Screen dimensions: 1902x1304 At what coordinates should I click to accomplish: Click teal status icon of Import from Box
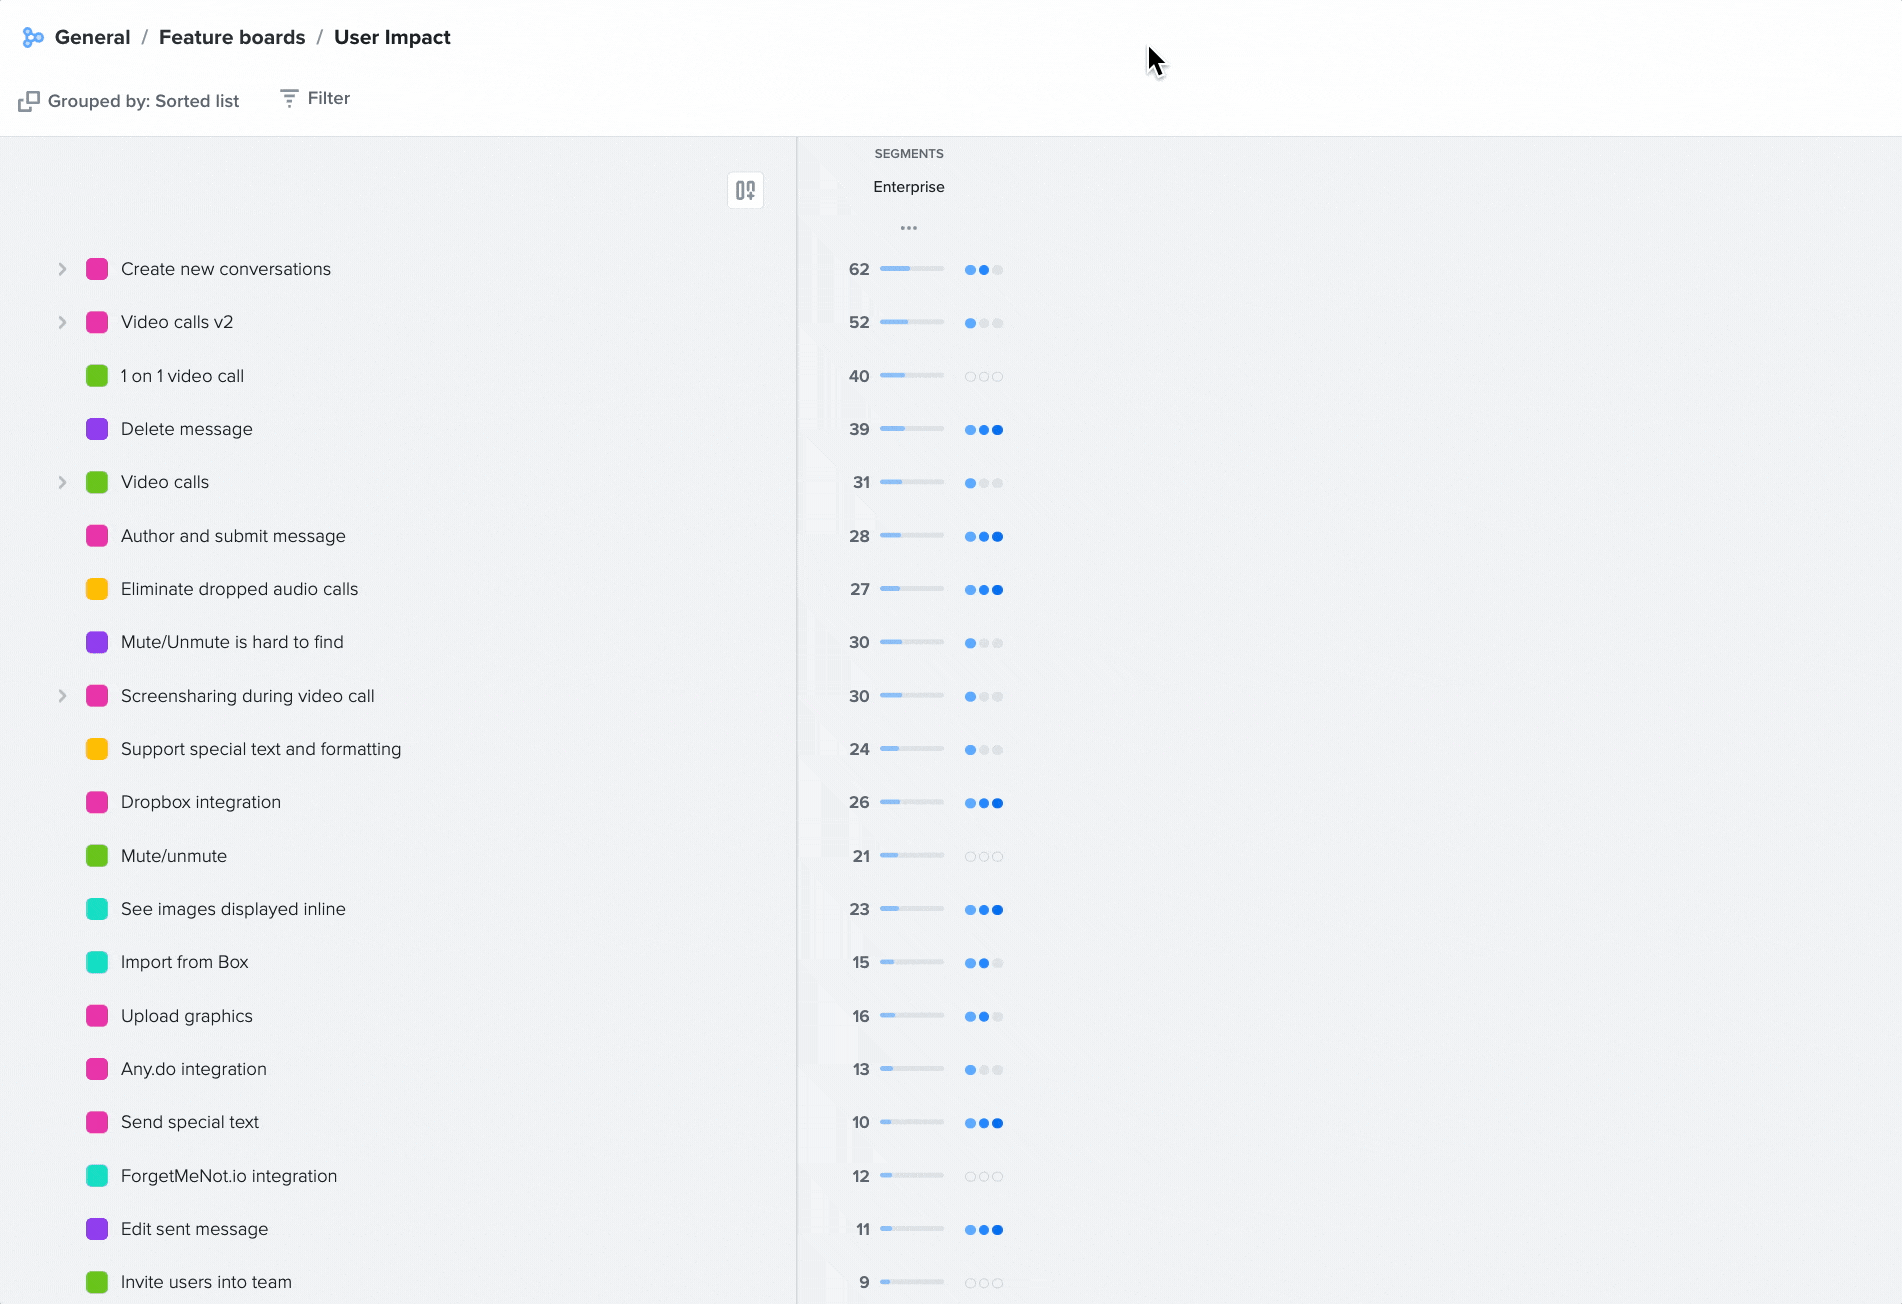pyautogui.click(x=97, y=962)
